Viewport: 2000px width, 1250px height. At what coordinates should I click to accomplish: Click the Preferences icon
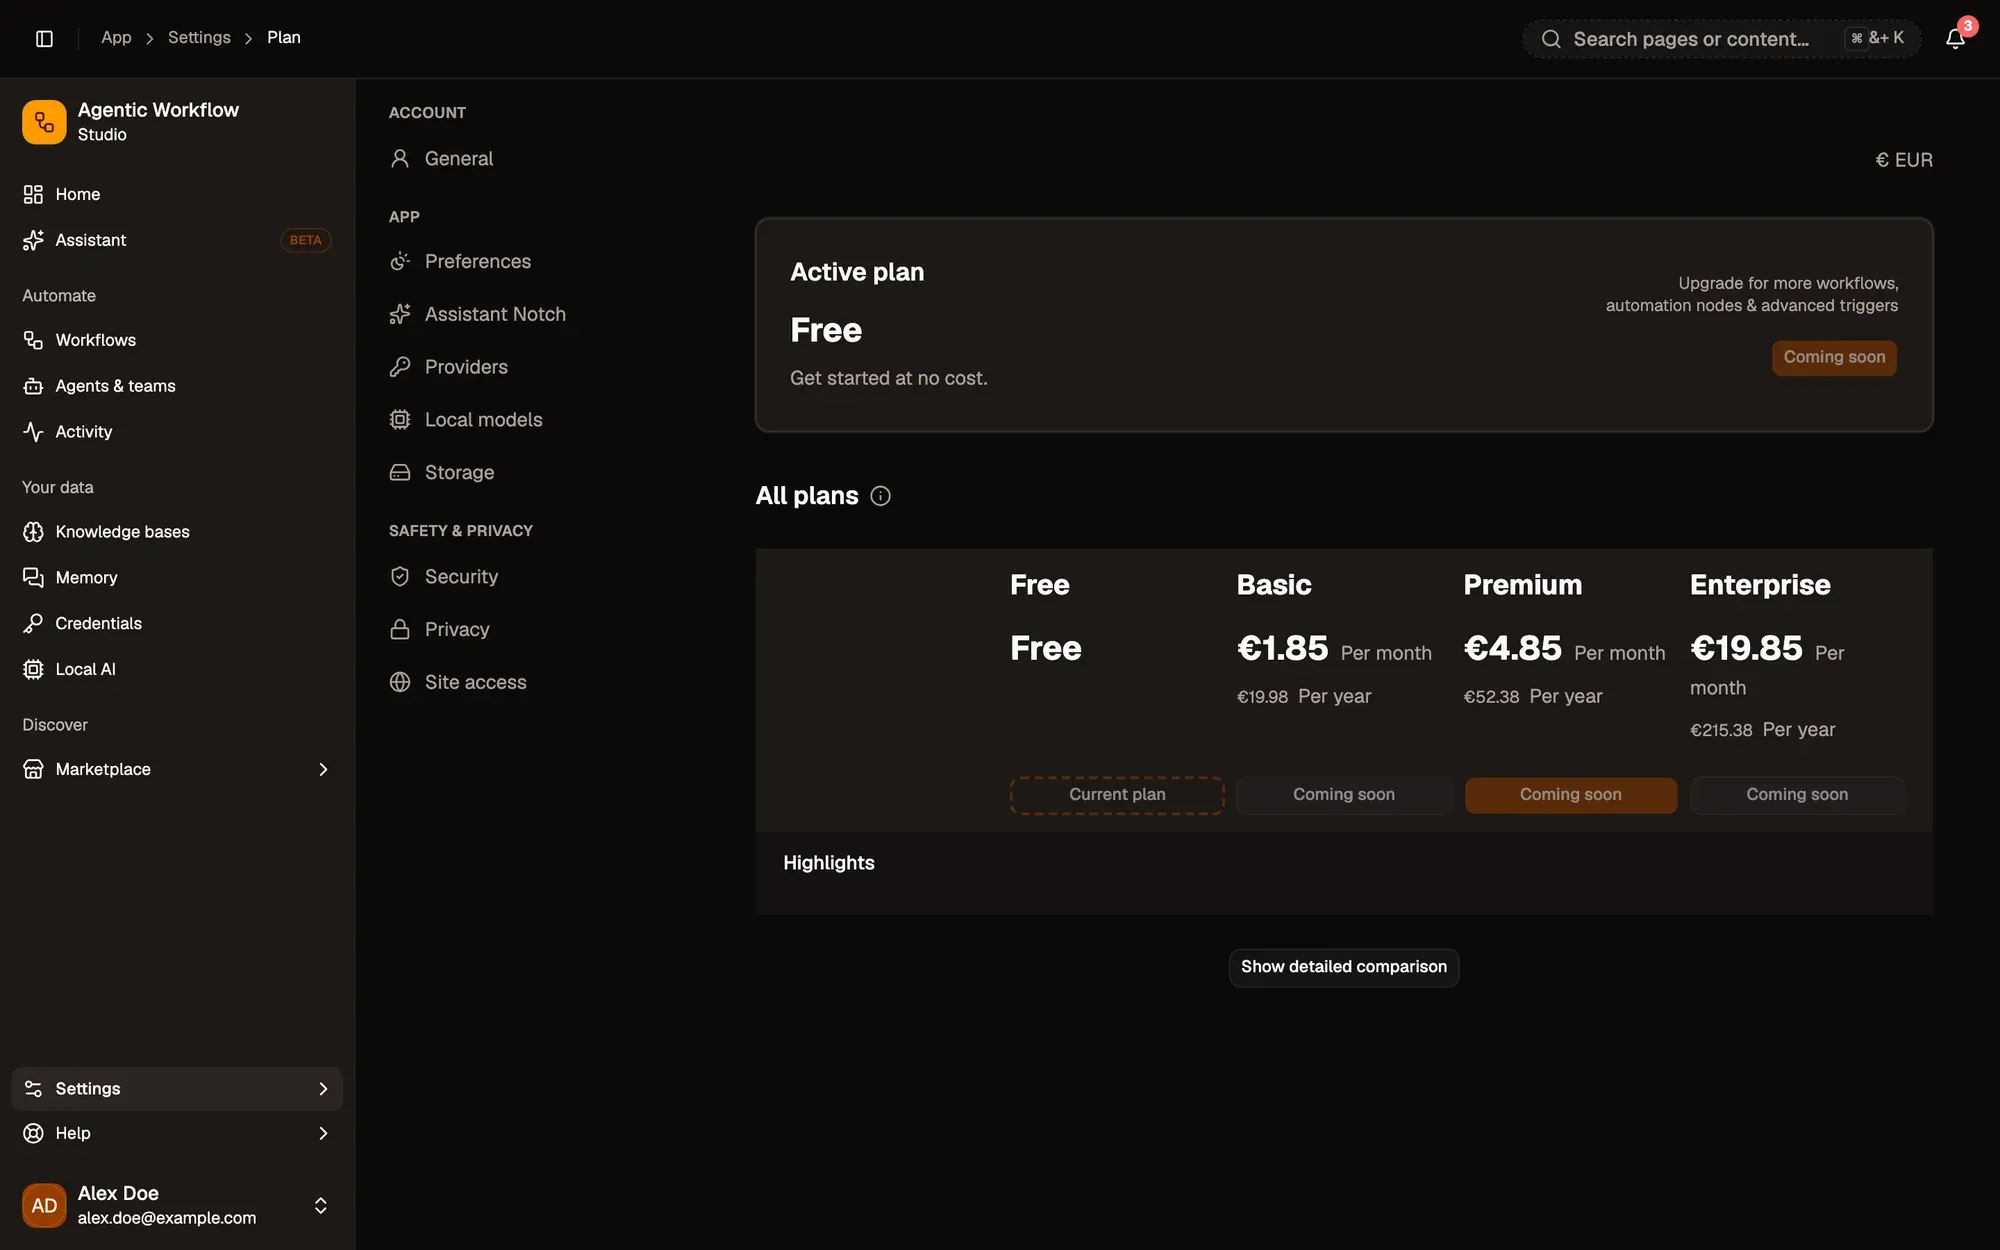point(400,261)
